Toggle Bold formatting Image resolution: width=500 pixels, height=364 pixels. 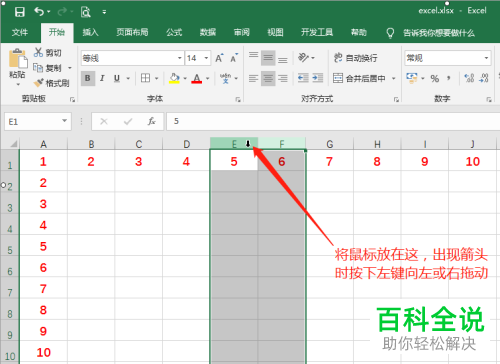point(88,78)
